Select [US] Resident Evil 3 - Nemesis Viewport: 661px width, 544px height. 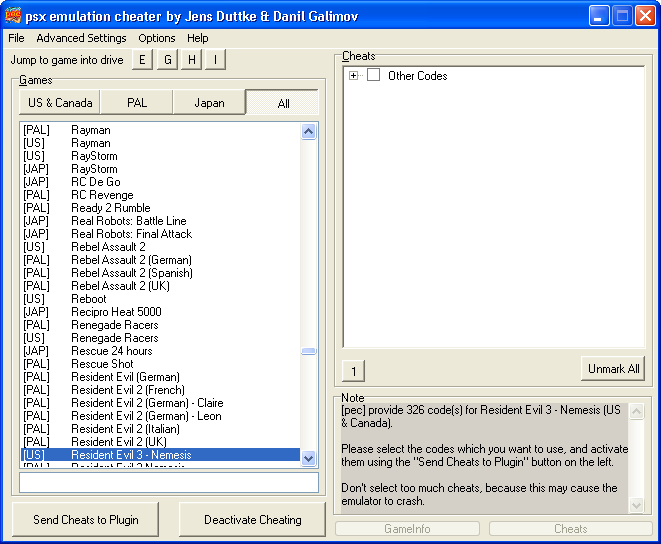[x=161, y=455]
